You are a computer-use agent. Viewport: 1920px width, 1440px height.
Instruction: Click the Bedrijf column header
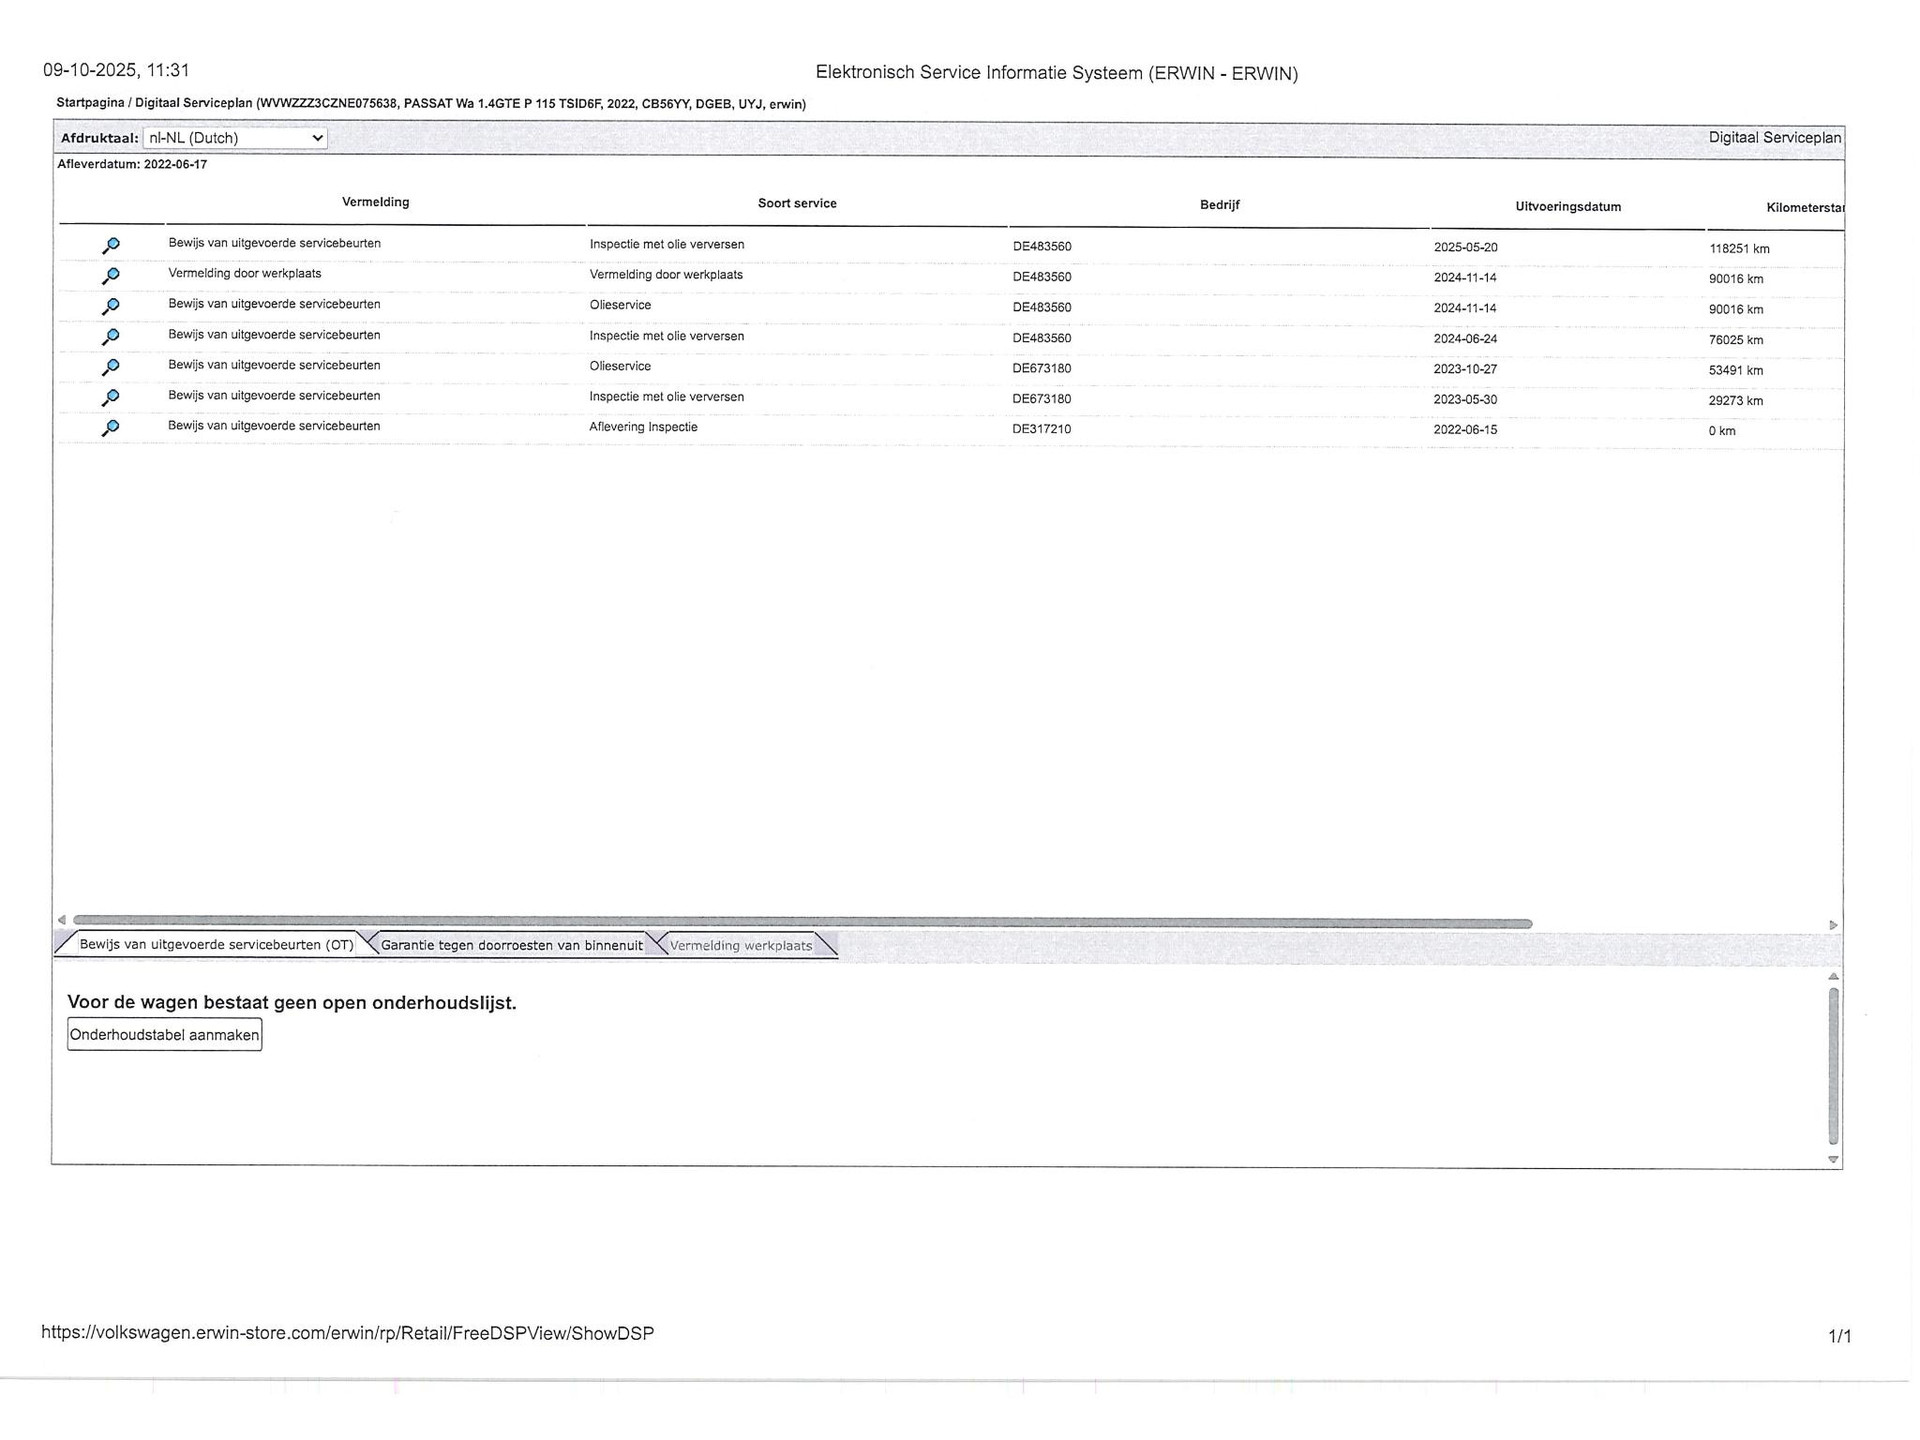(1219, 205)
